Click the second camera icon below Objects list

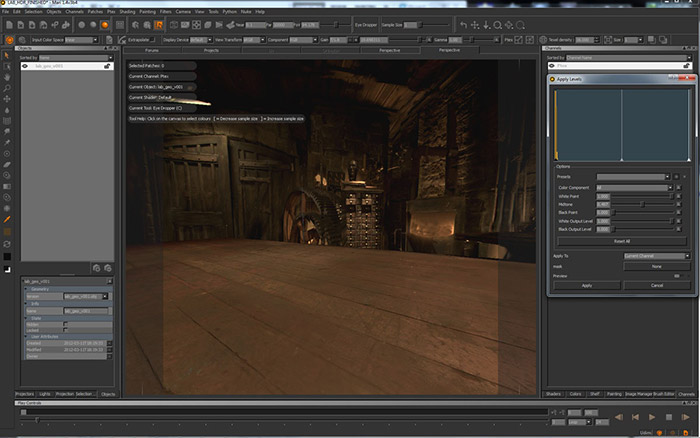(x=108, y=268)
